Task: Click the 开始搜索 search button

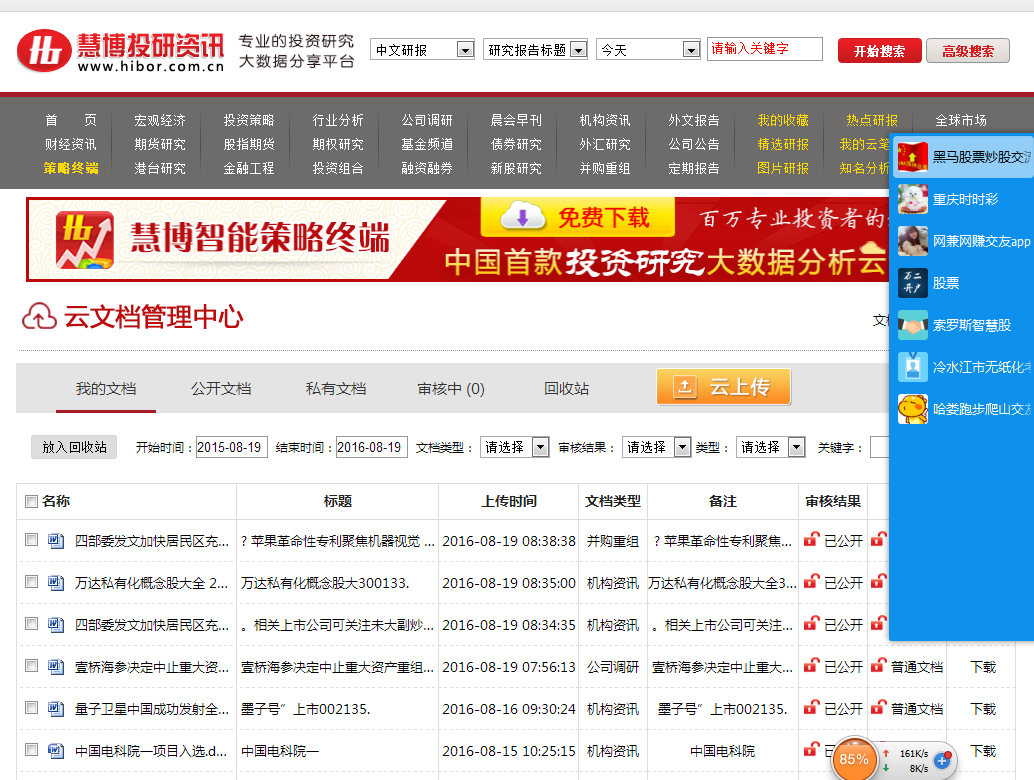Action: pyautogui.click(x=878, y=48)
